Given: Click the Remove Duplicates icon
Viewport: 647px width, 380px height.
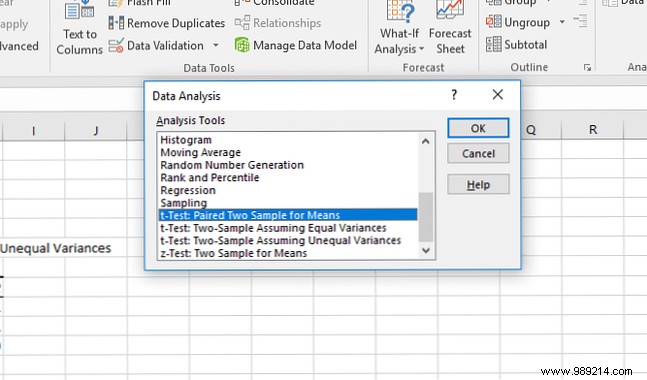Looking at the screenshot, I should coord(116,23).
